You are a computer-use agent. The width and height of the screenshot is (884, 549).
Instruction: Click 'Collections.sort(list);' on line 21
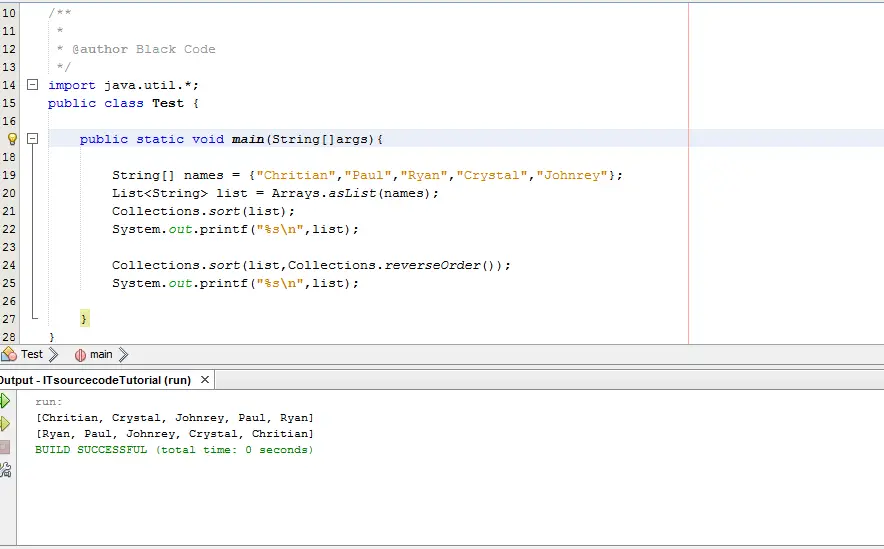tap(204, 211)
